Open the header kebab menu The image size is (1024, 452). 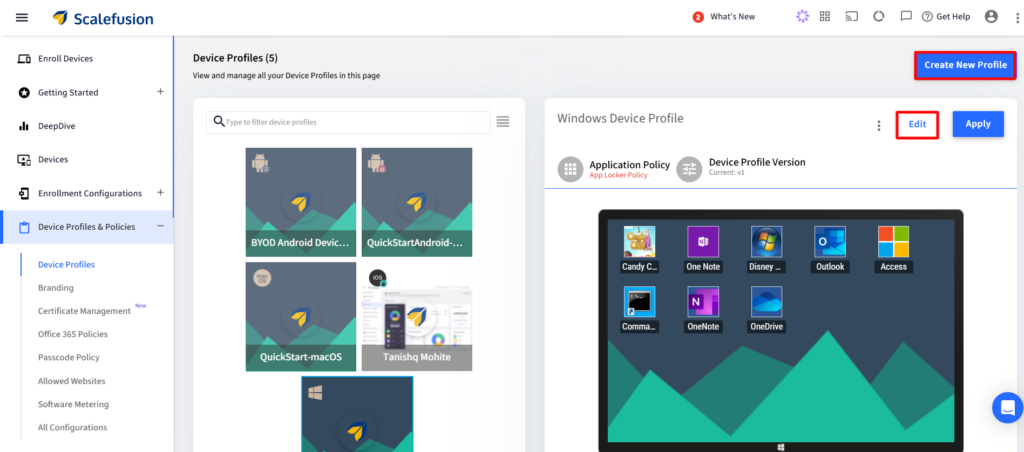[x=1016, y=18]
